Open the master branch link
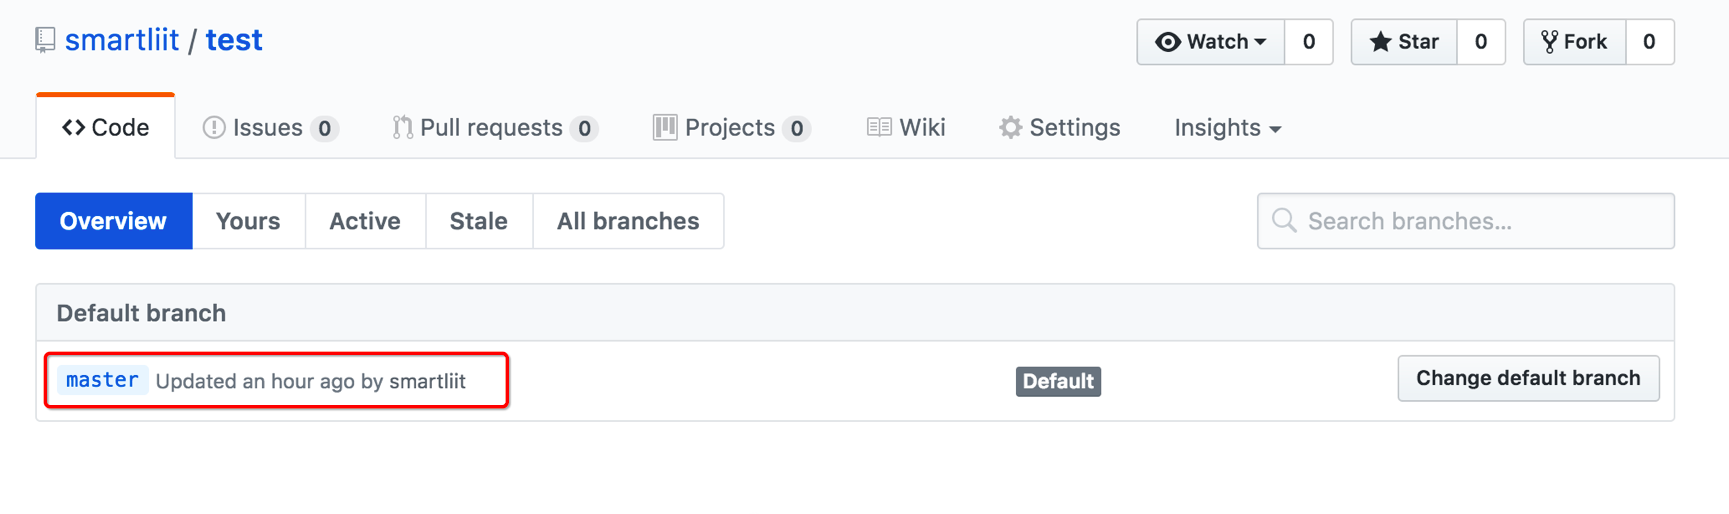The width and height of the screenshot is (1729, 514). coord(102,380)
